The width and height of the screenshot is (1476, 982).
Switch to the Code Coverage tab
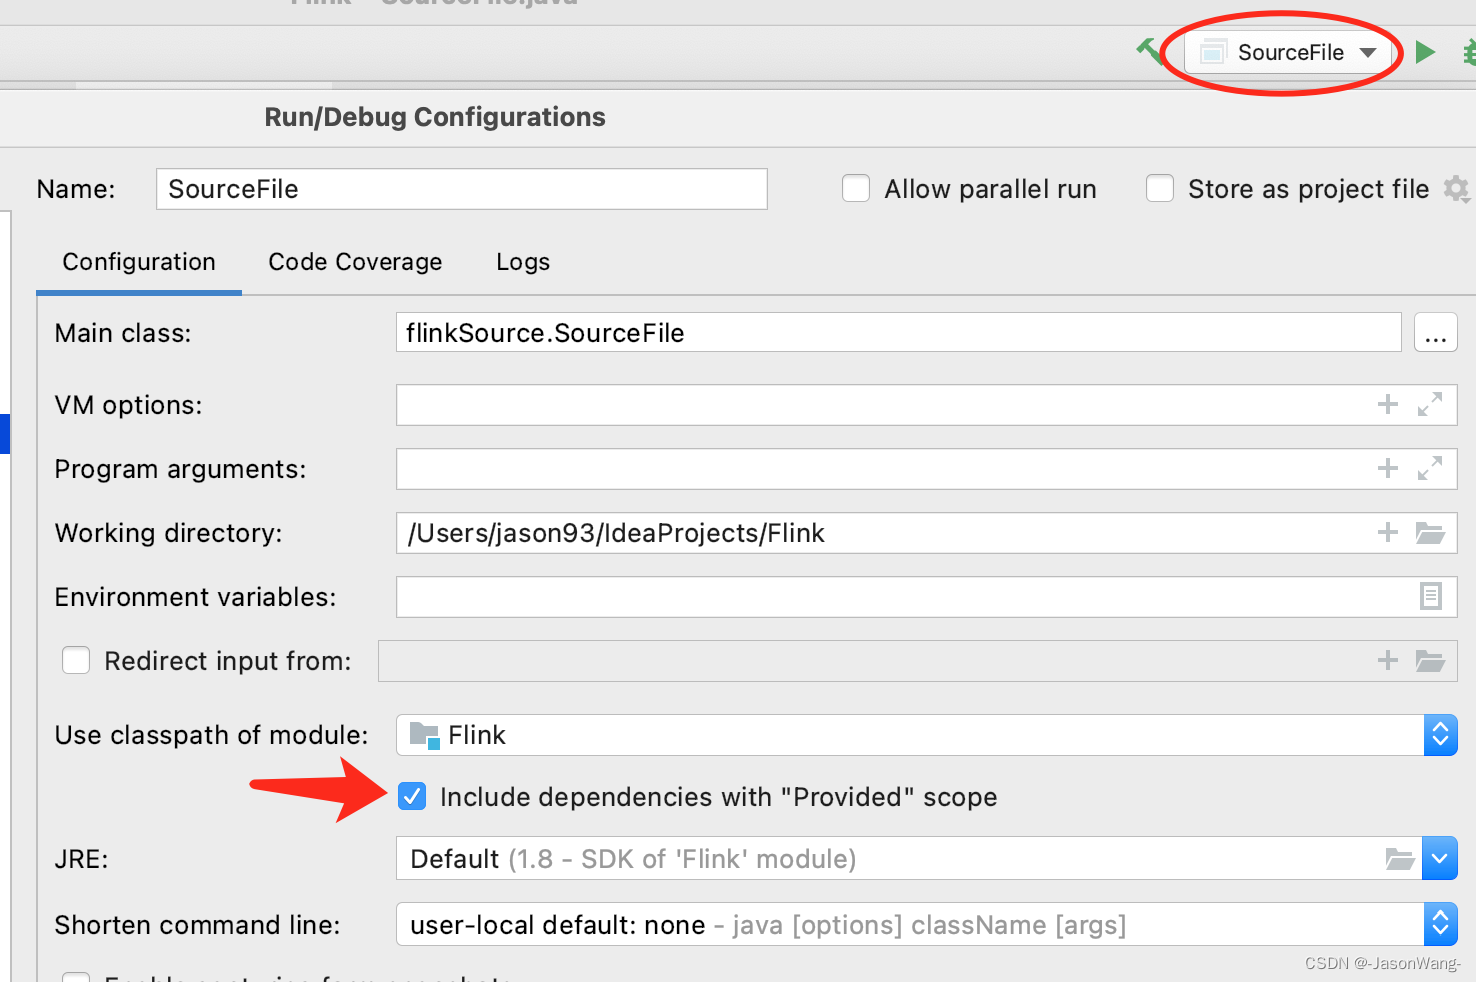point(355,262)
